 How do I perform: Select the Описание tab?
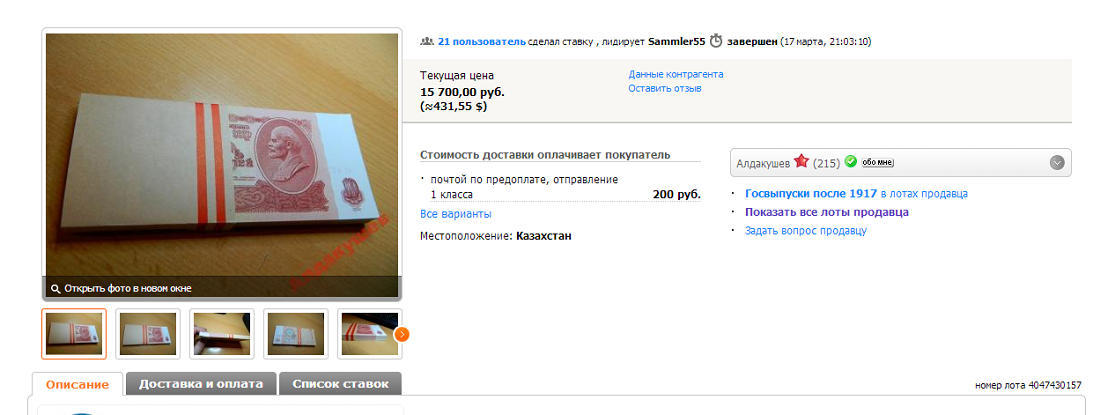[77, 384]
